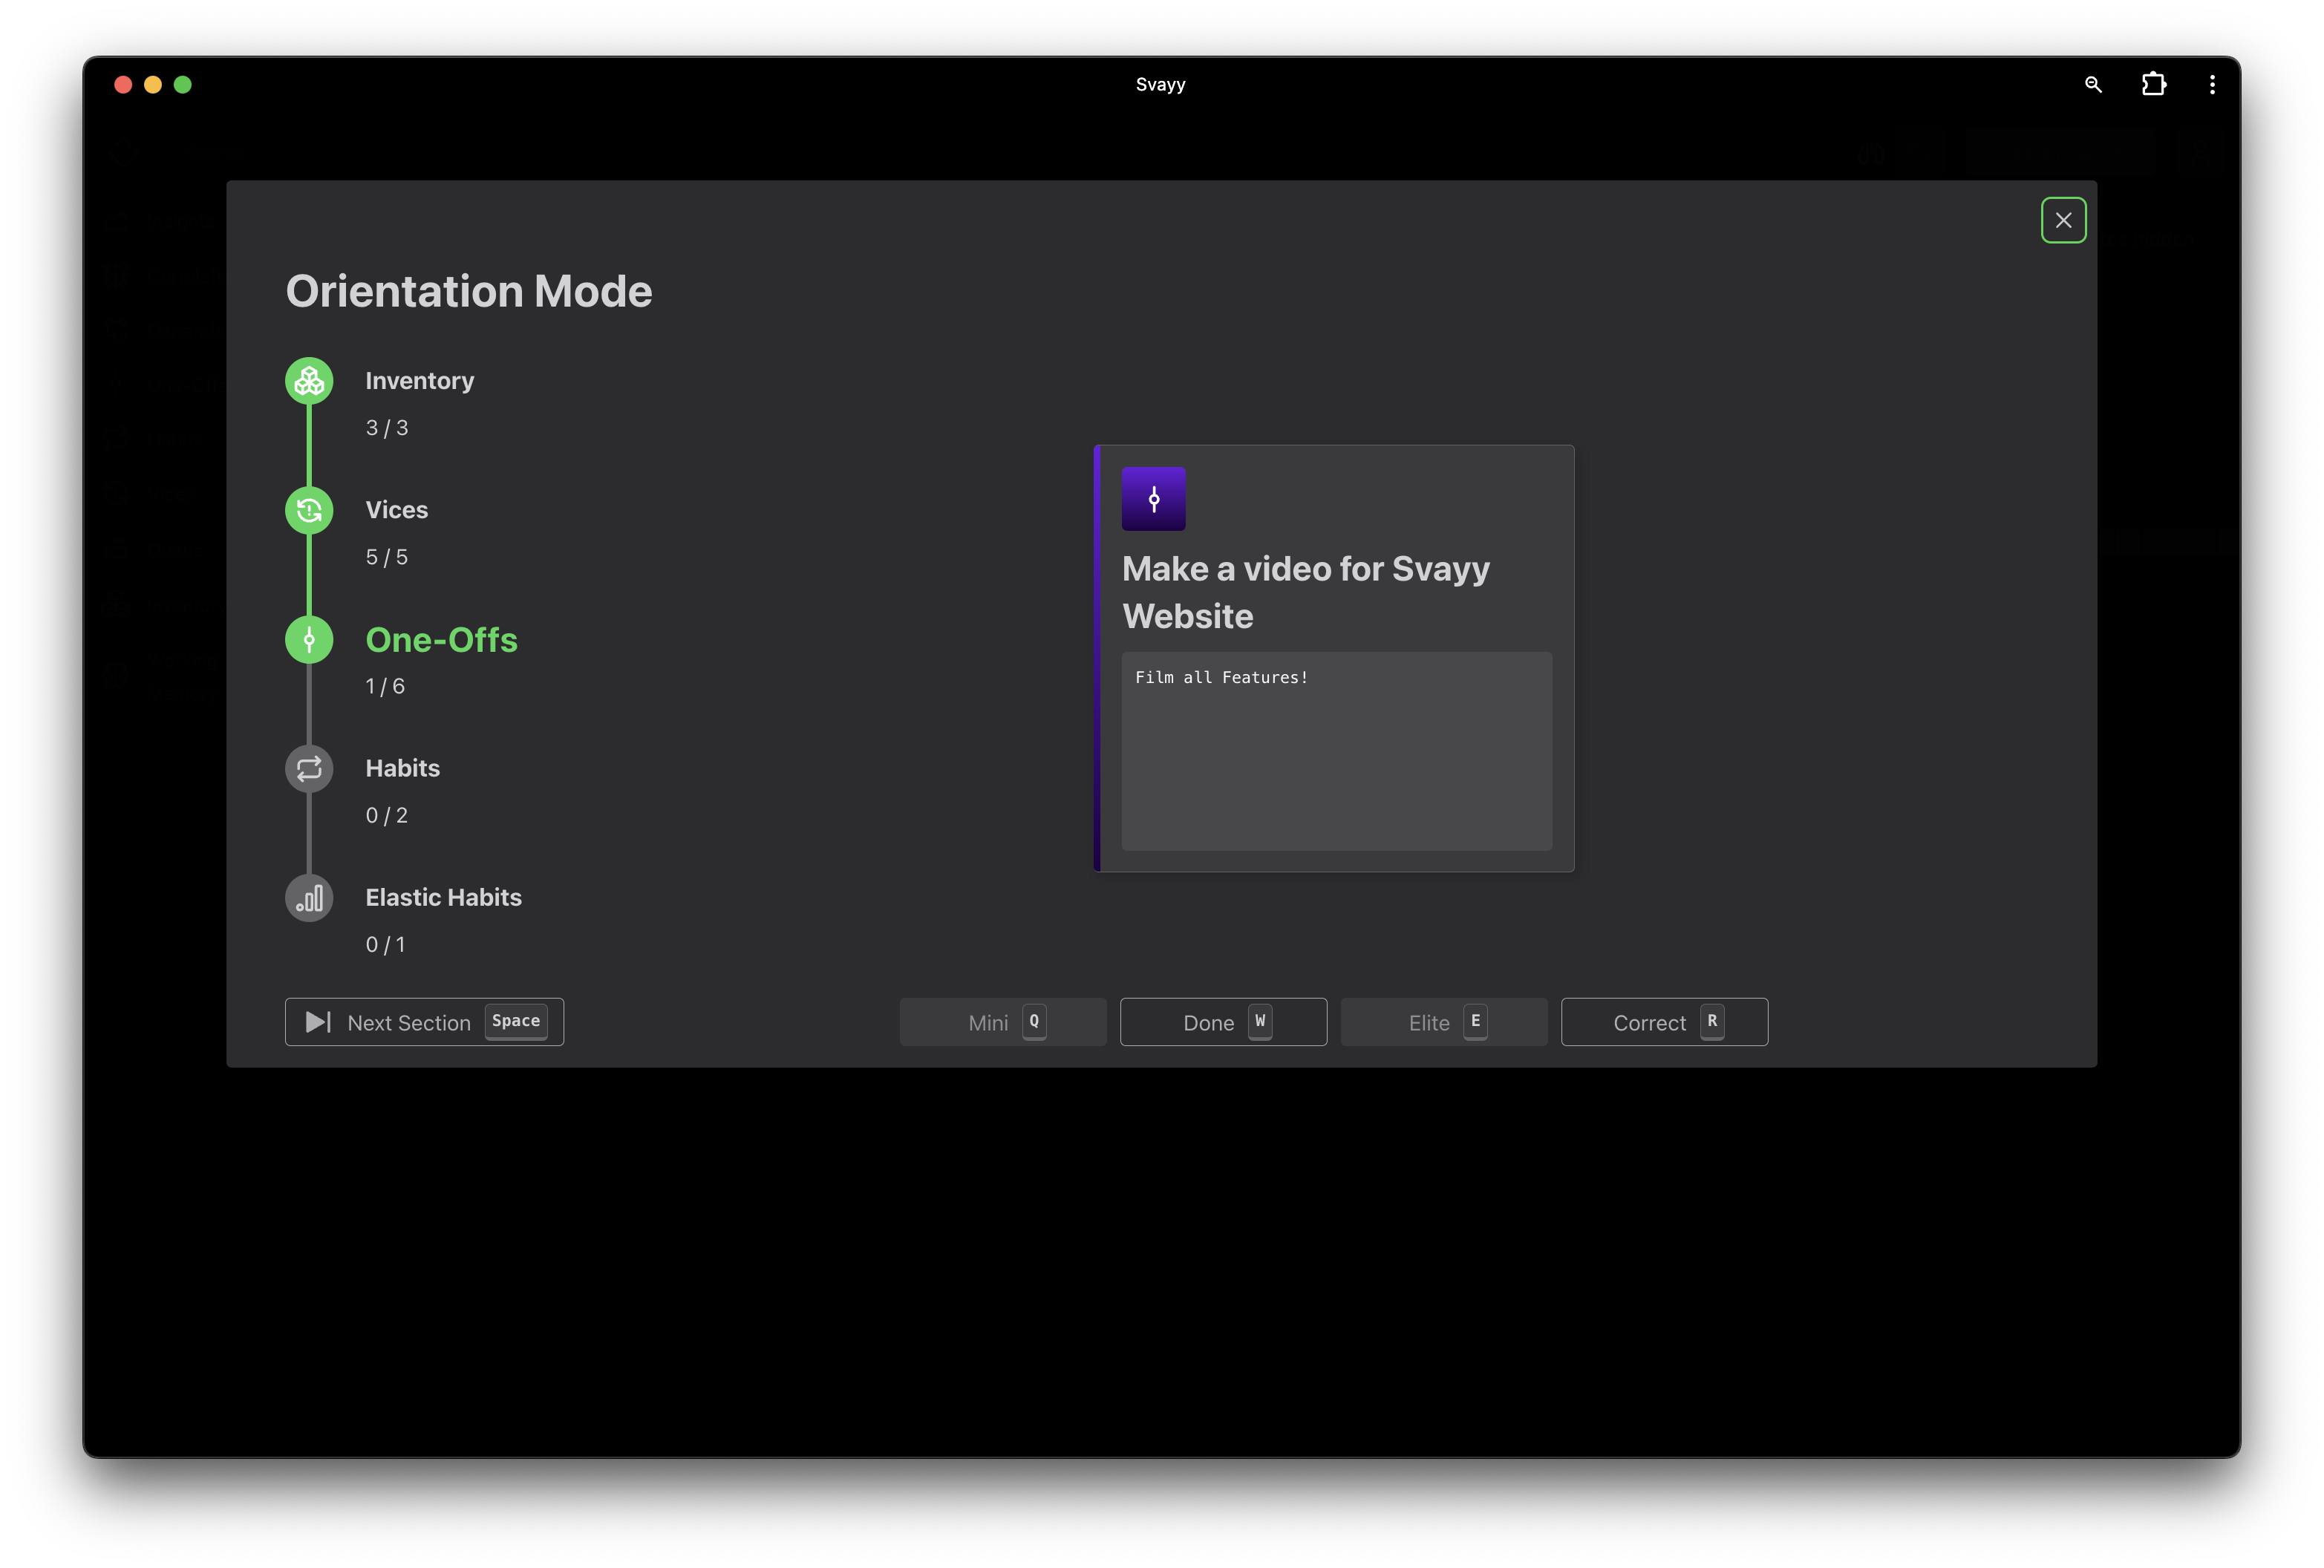Mark task as Elite
This screenshot has width=2324, height=1568.
point(1444,1022)
